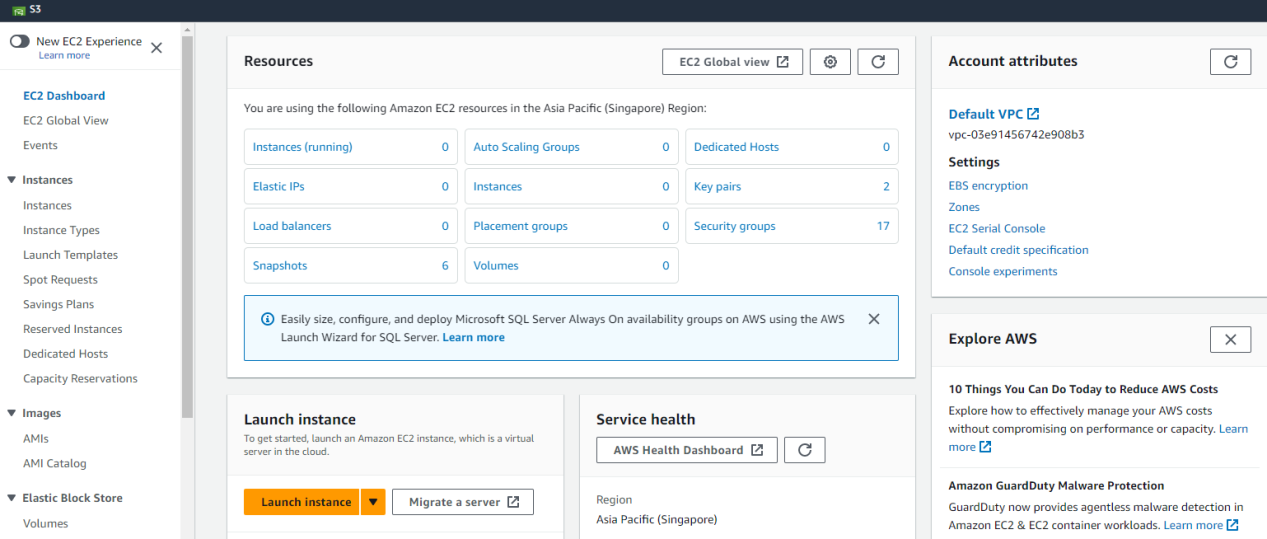Toggle the New EC2 Experience switch
The image size is (1267, 539).
(20, 41)
